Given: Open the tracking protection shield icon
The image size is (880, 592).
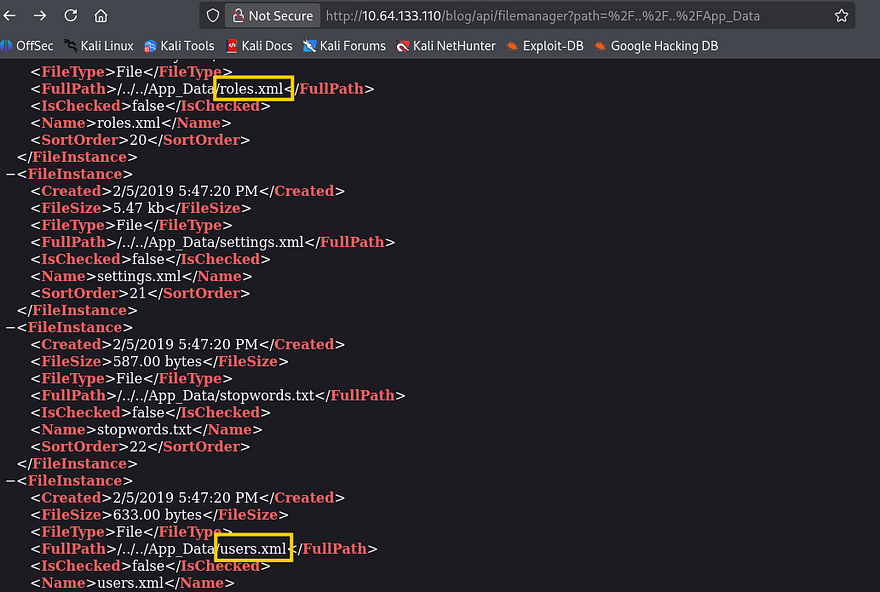Looking at the screenshot, I should pos(212,16).
